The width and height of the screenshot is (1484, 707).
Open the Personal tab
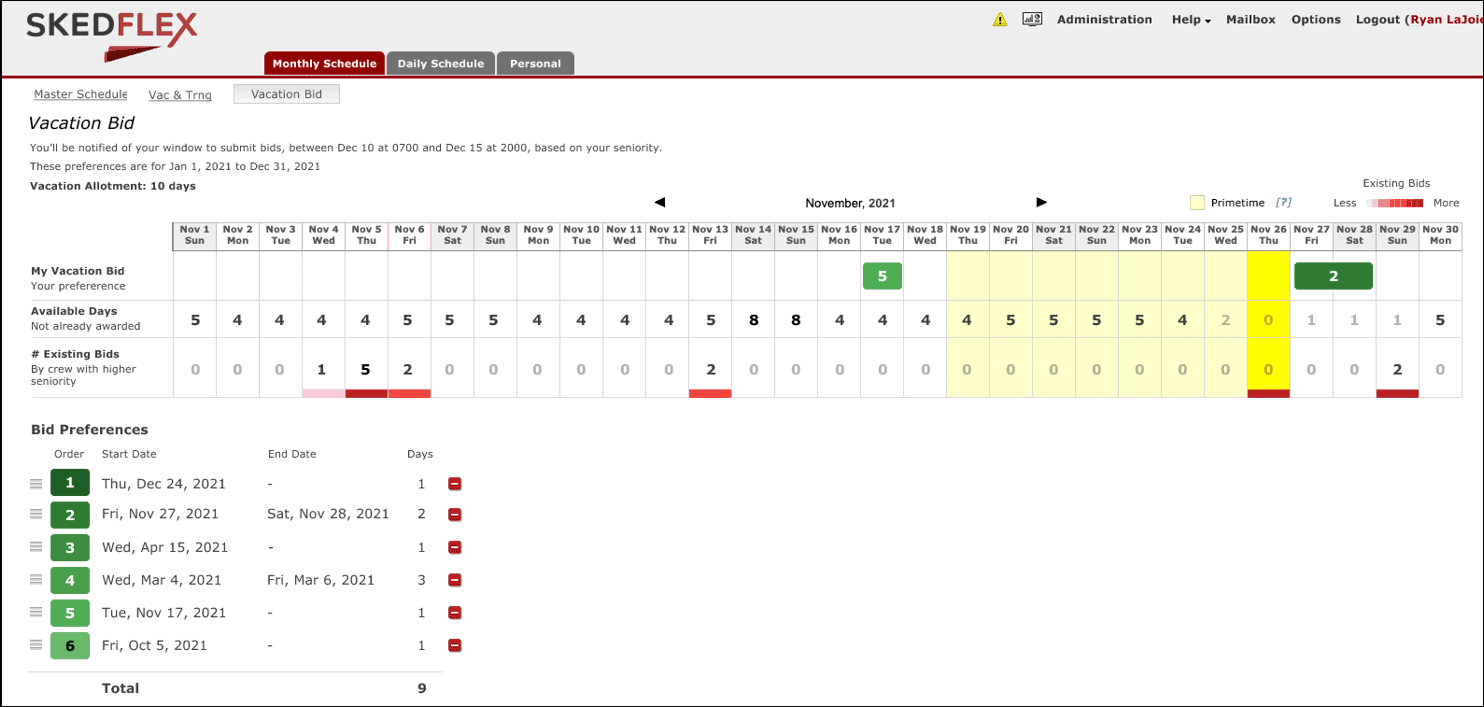point(535,62)
